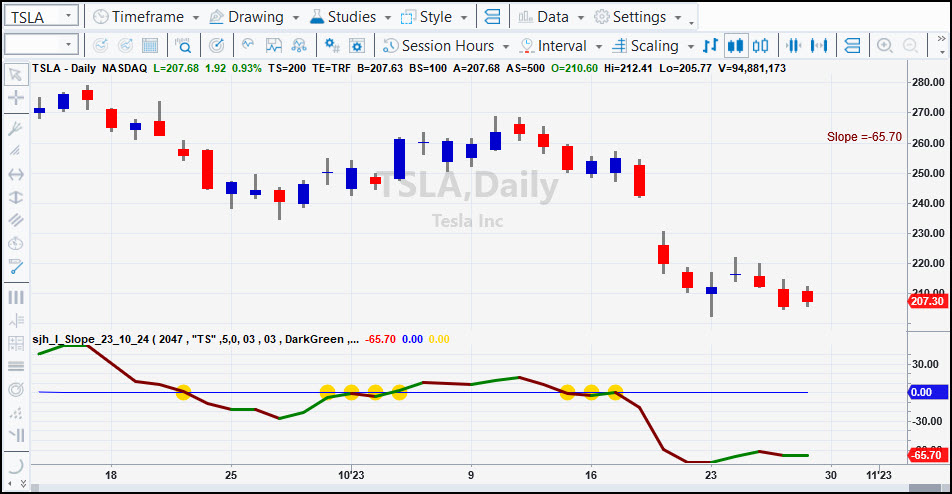Select the grid layout drawing tool
952x494 pixels.
16,343
